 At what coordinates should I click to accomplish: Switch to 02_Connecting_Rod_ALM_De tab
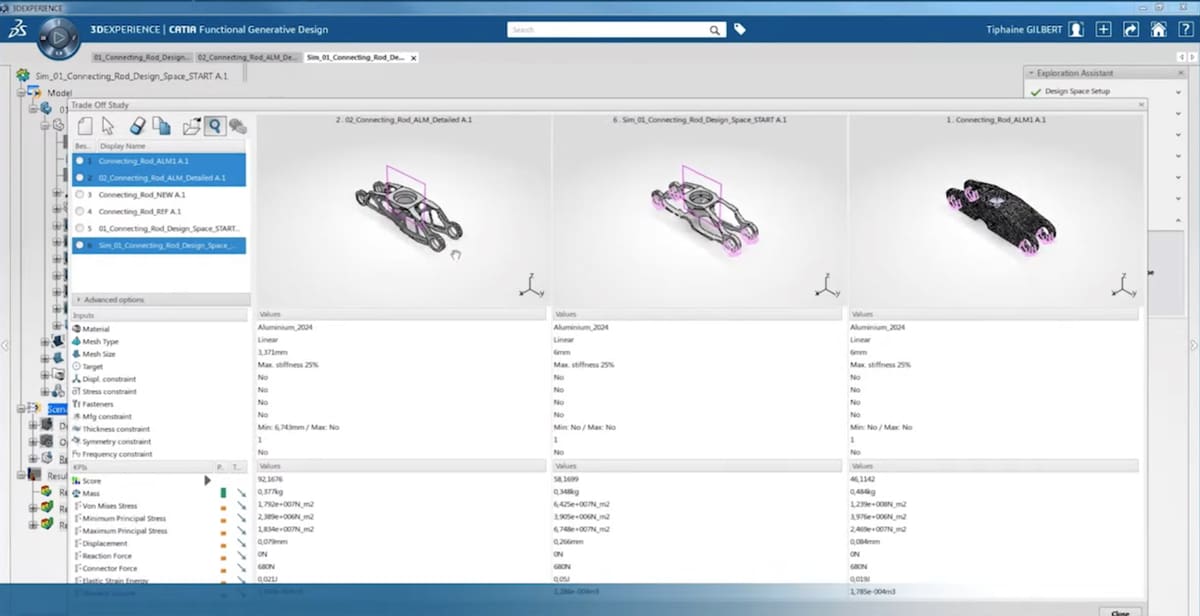click(x=247, y=58)
